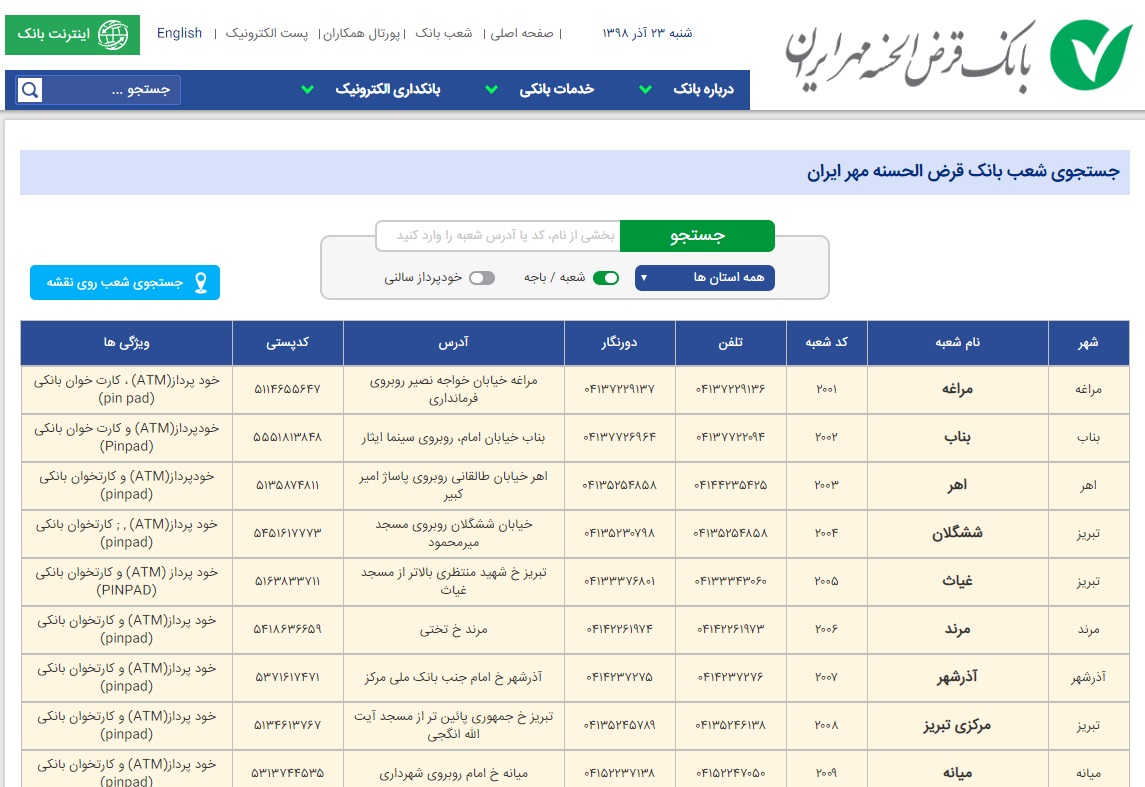Click the اینترنت بانک button
The height and width of the screenshot is (787, 1145).
(72, 34)
